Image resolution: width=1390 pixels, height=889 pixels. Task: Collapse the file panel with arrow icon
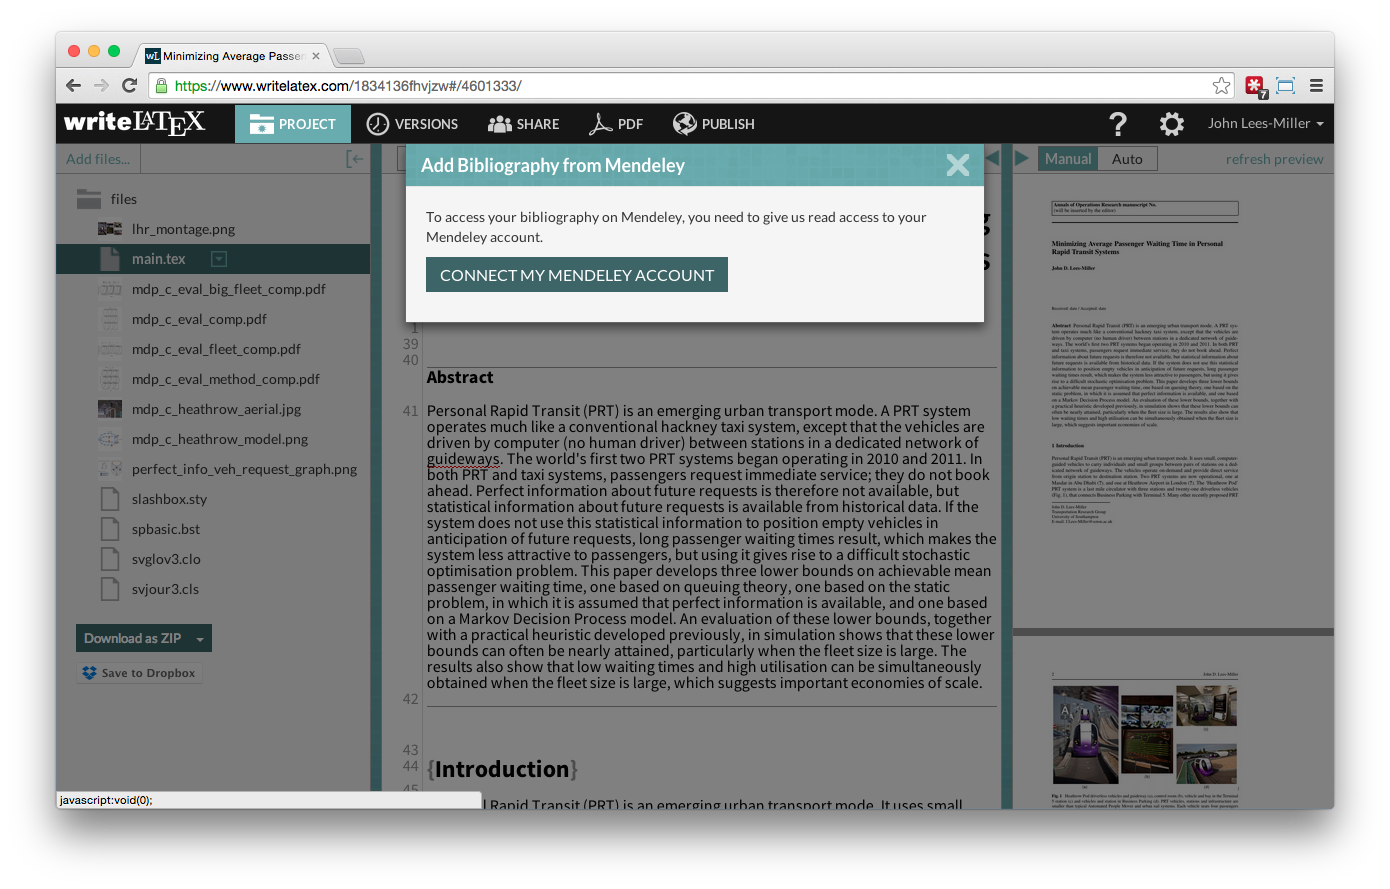(354, 159)
